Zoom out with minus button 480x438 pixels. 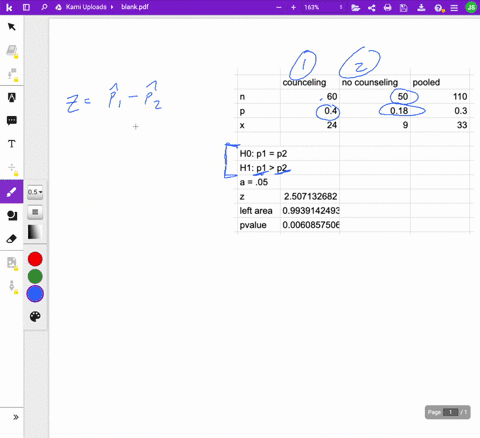(x=279, y=7)
